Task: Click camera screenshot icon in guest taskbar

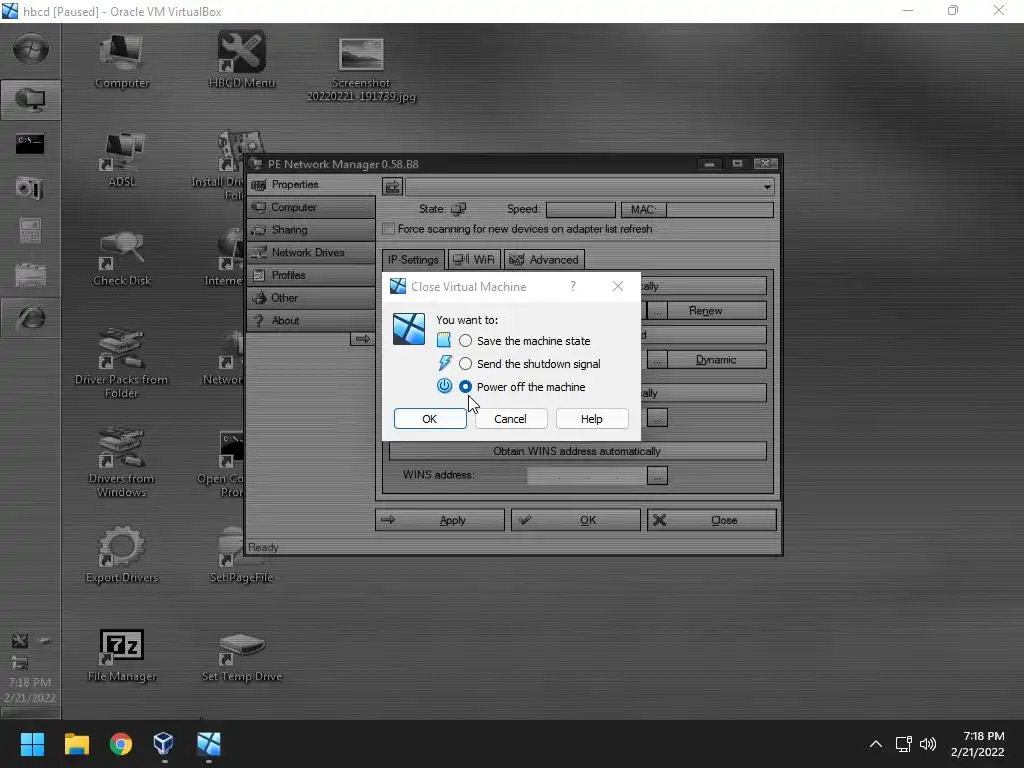Action: coord(30,188)
